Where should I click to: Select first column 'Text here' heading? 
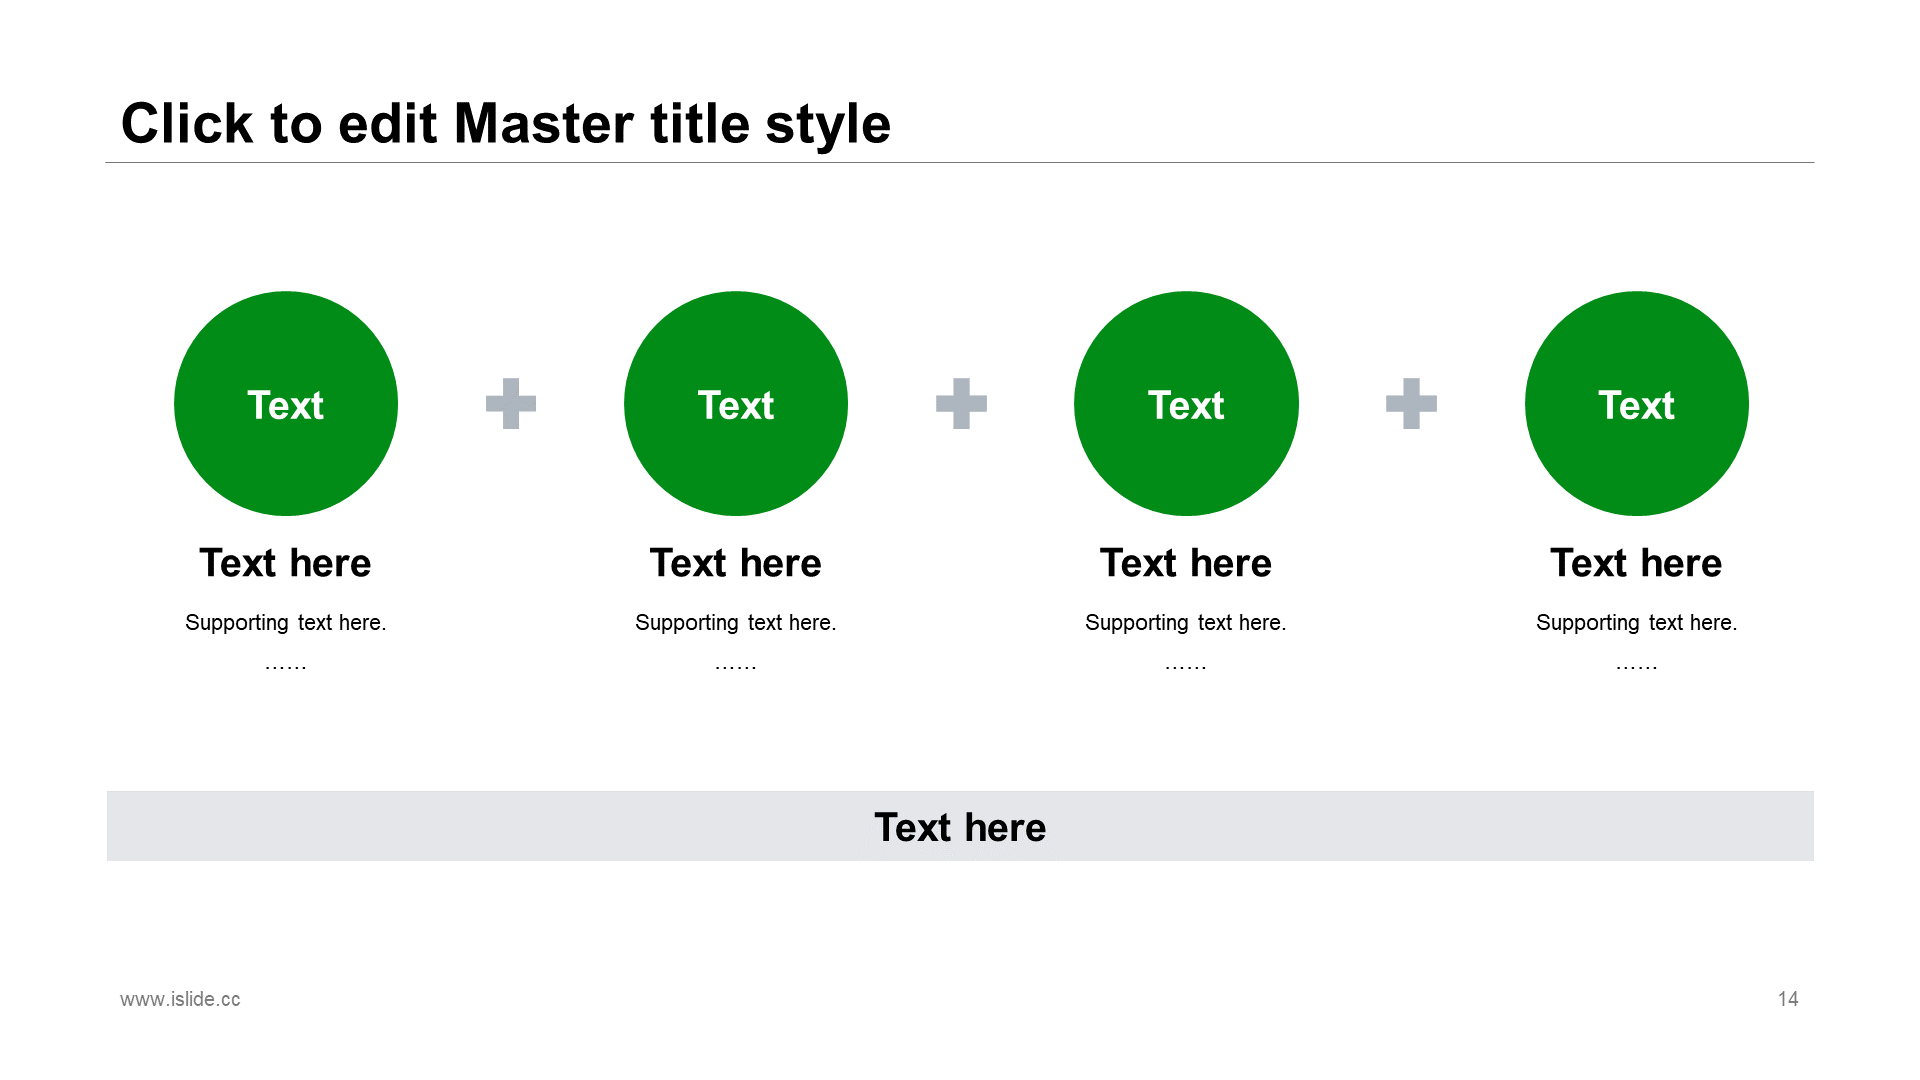(x=286, y=563)
